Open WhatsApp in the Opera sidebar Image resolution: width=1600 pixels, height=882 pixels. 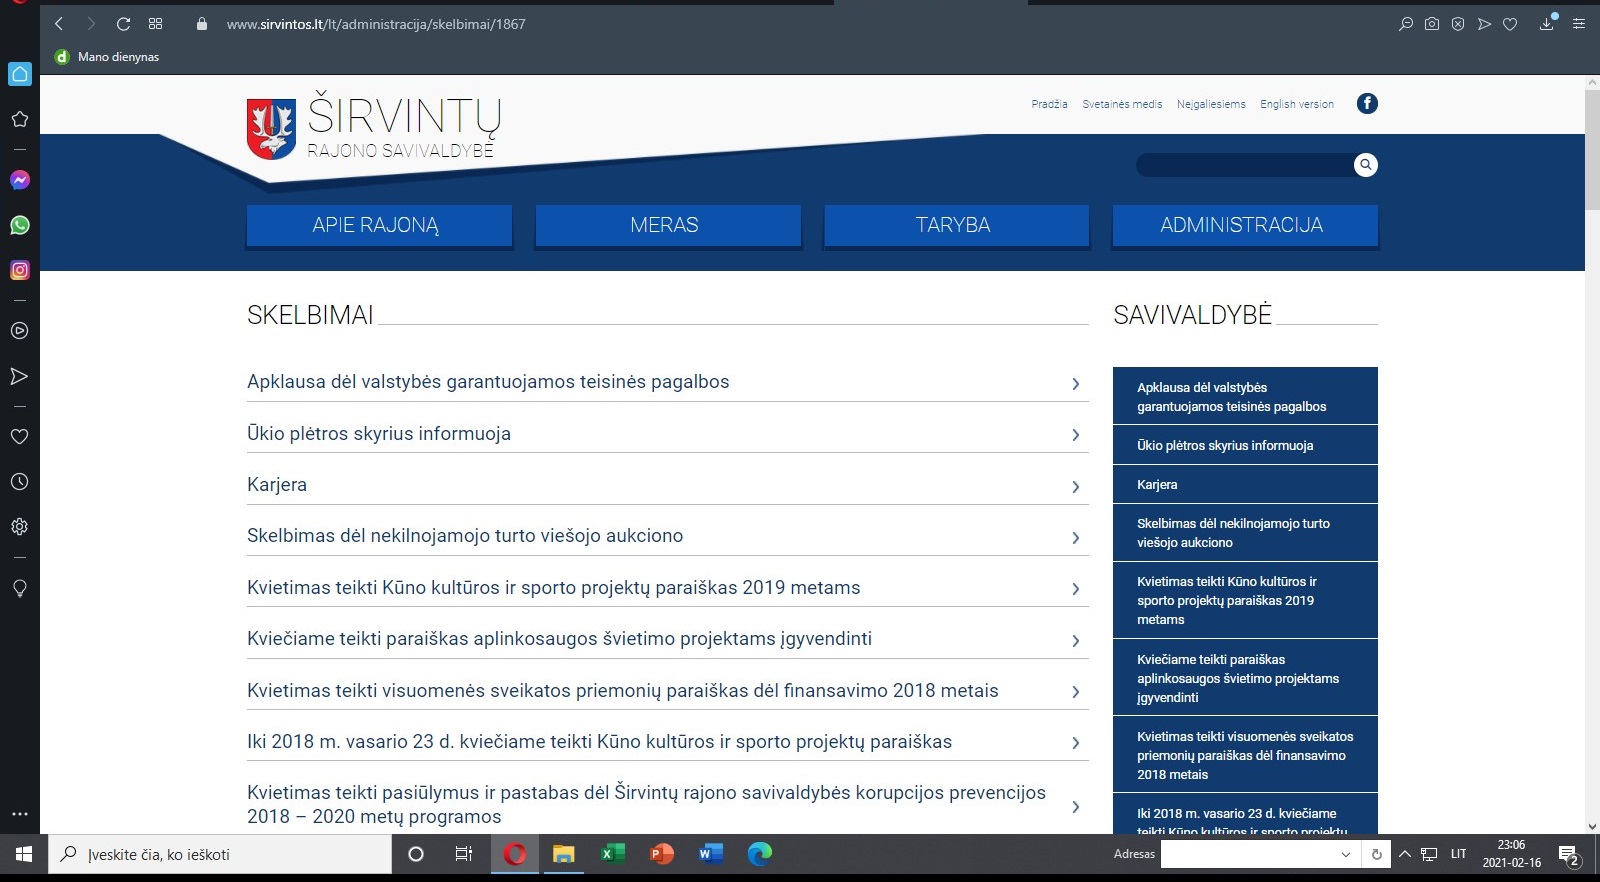pyautogui.click(x=19, y=225)
